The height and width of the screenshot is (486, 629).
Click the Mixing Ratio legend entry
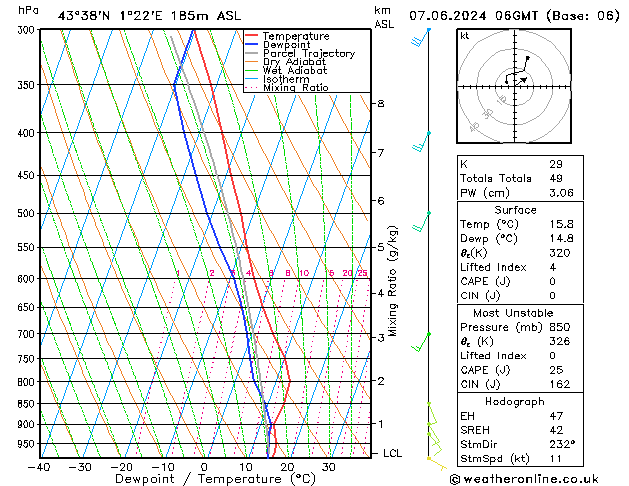click(x=295, y=88)
